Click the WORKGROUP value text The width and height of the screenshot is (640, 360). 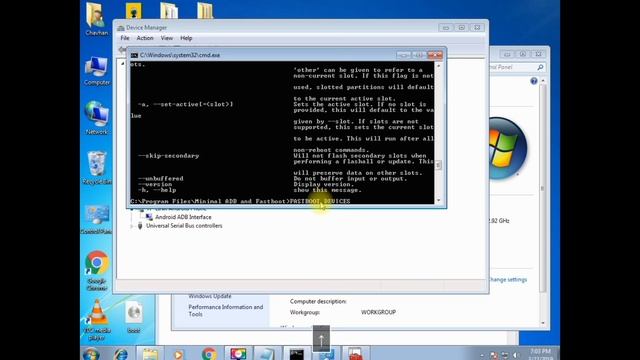pyautogui.click(x=378, y=312)
